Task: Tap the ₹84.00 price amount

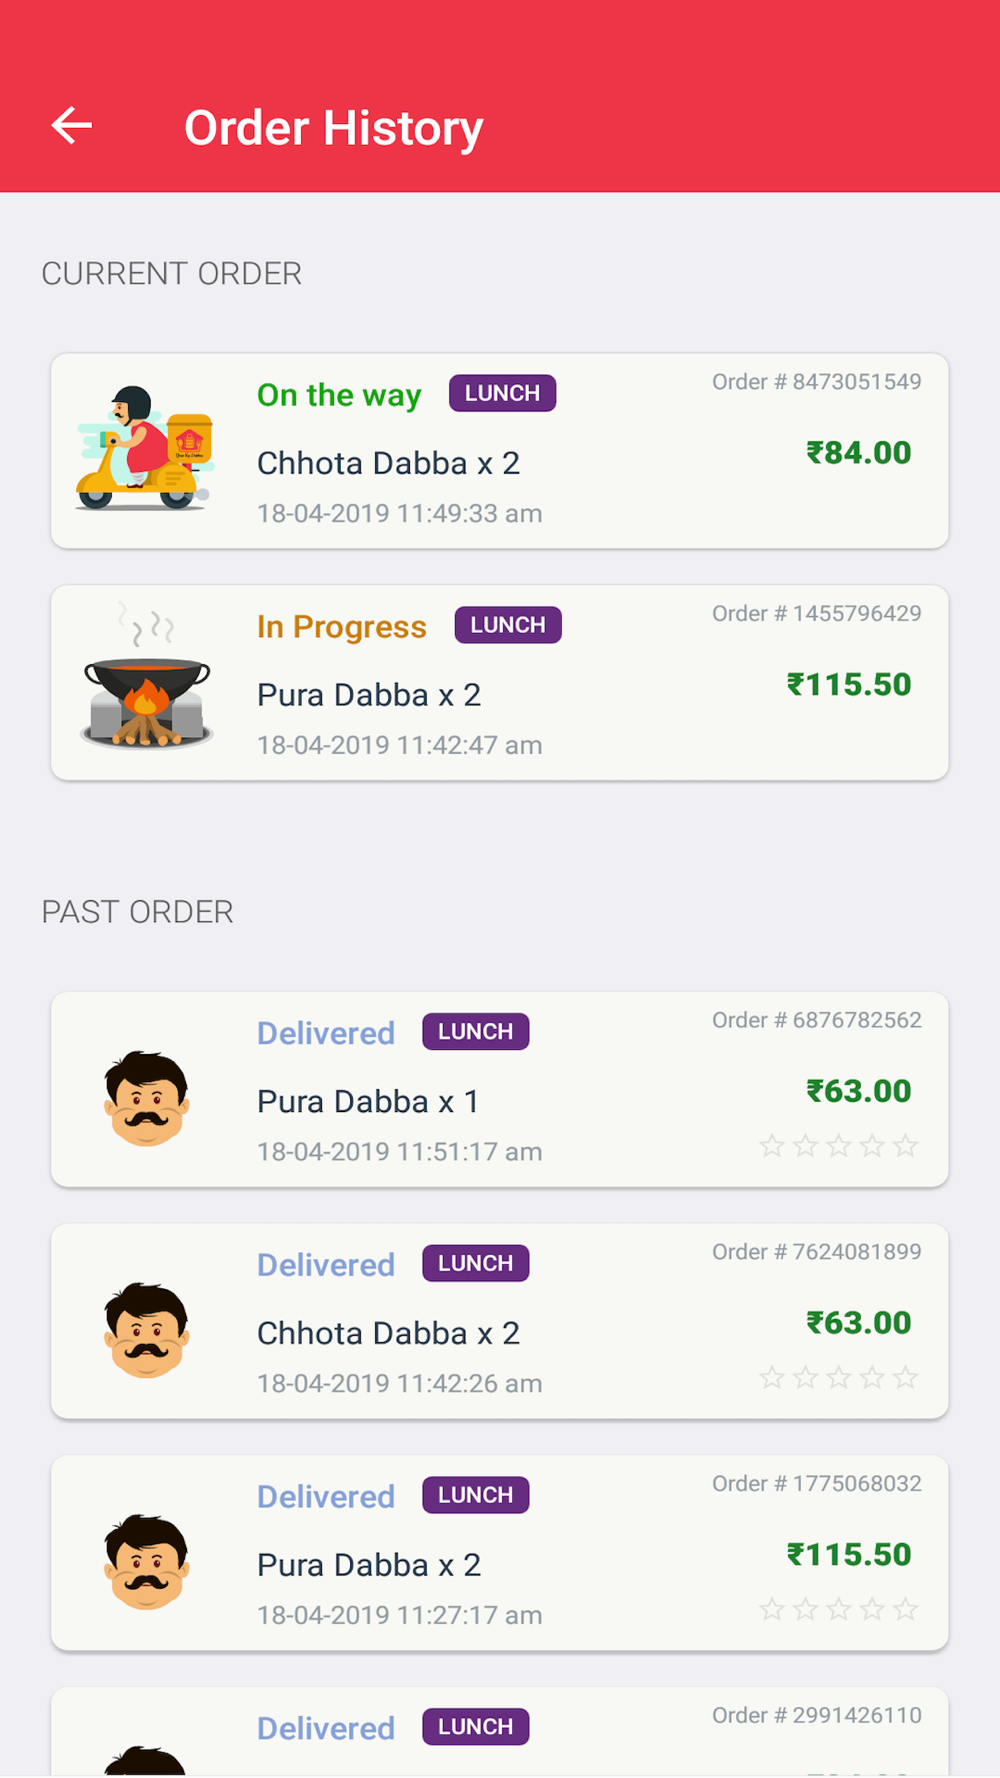Action: pos(859,453)
